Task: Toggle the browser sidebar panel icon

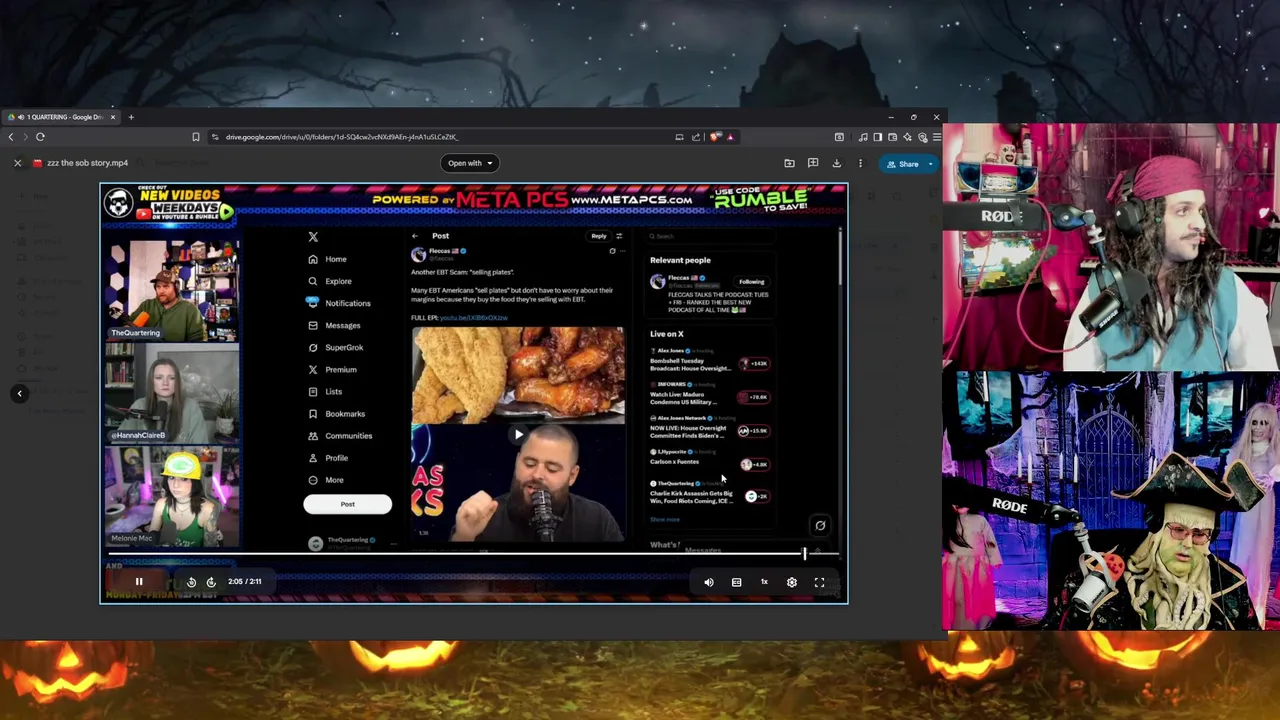Action: [878, 137]
